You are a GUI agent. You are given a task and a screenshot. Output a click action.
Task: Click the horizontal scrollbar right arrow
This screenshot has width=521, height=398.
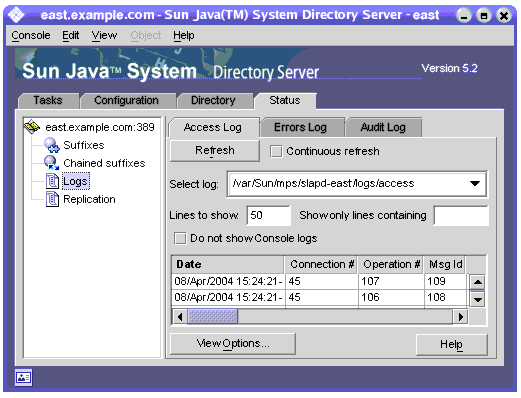pyautogui.click(x=461, y=316)
